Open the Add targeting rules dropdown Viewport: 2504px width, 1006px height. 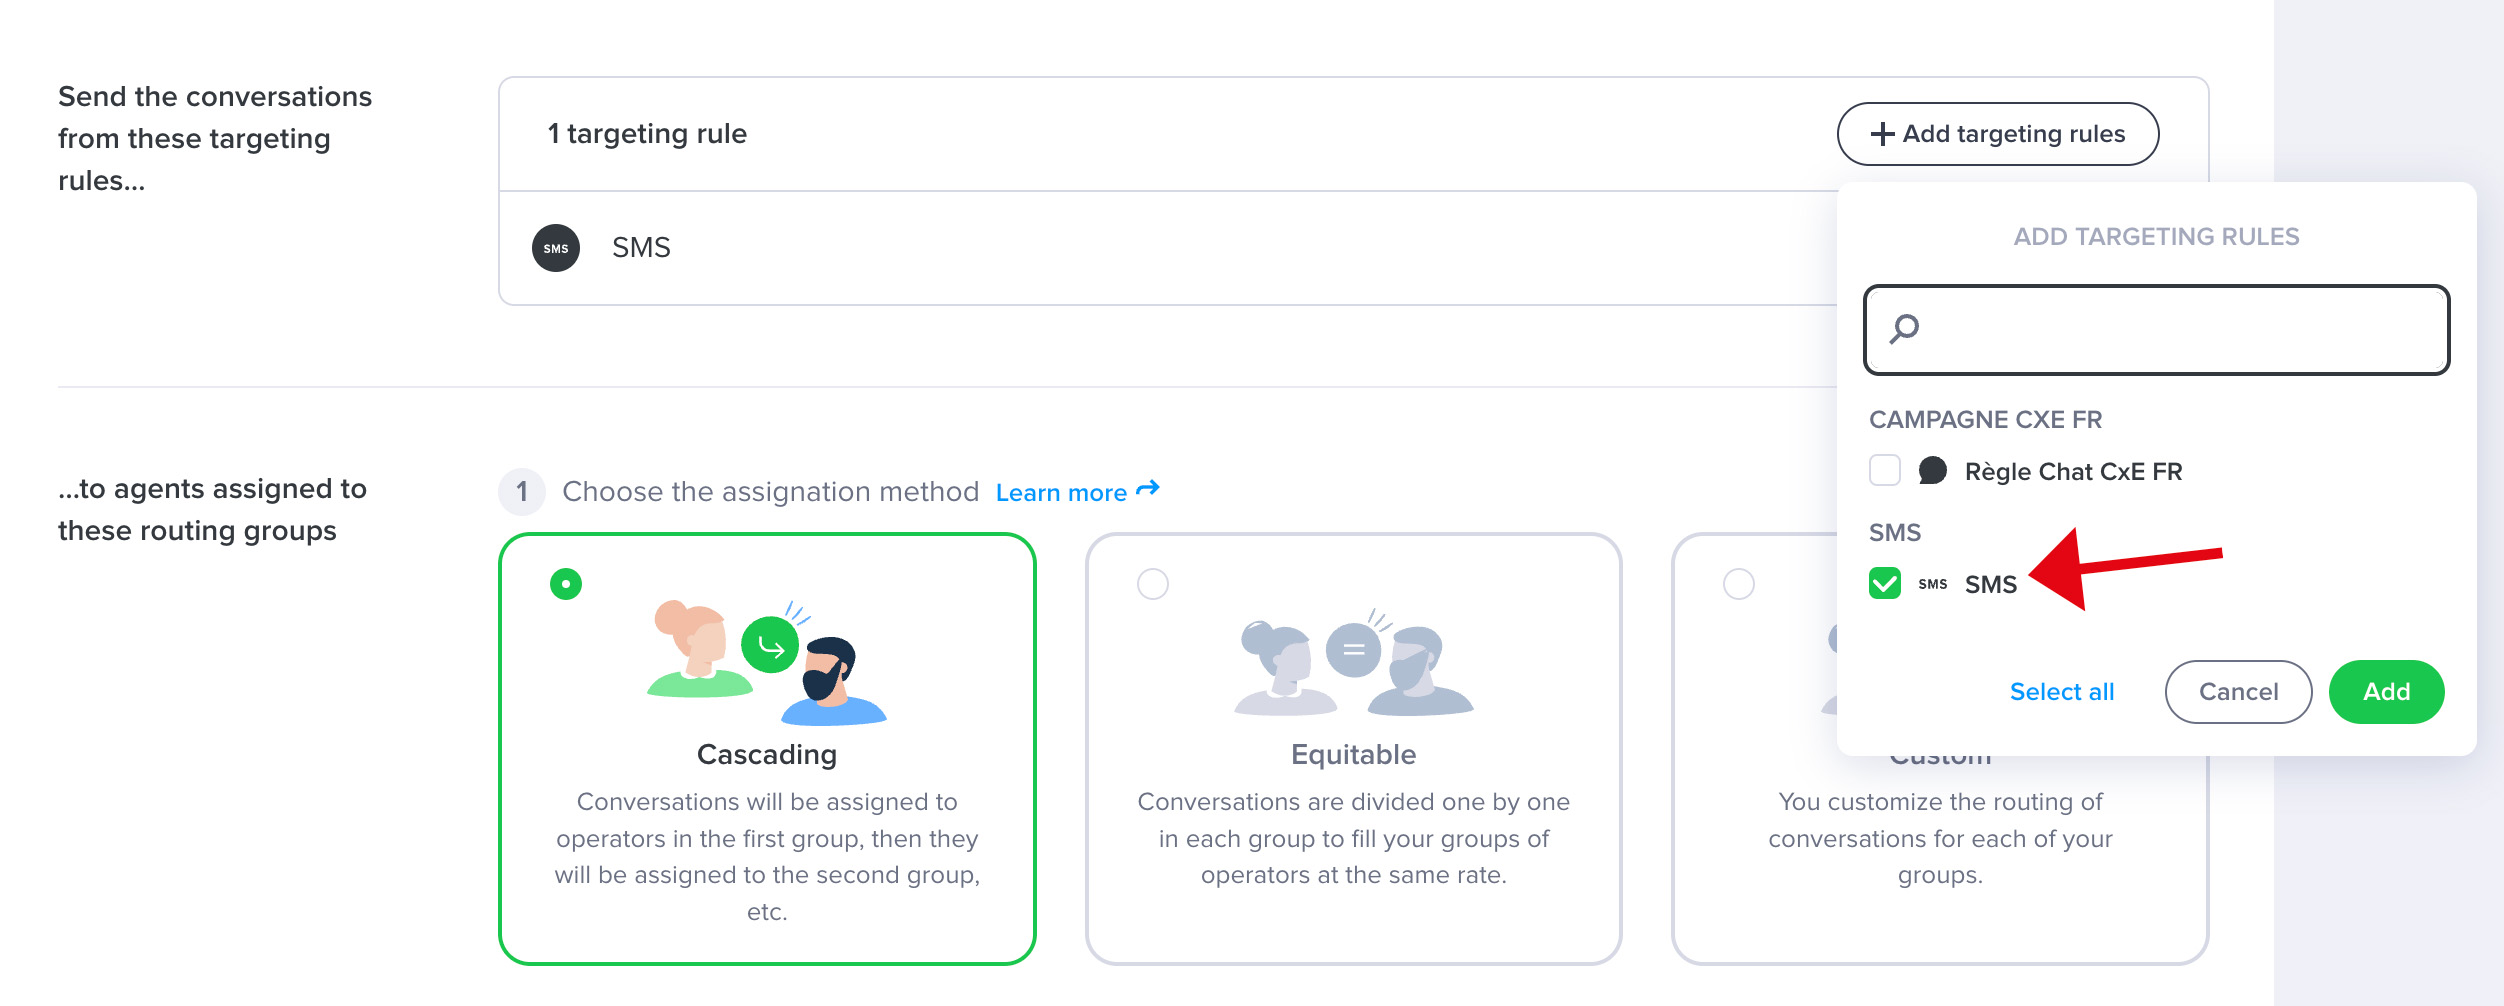pyautogui.click(x=1998, y=134)
